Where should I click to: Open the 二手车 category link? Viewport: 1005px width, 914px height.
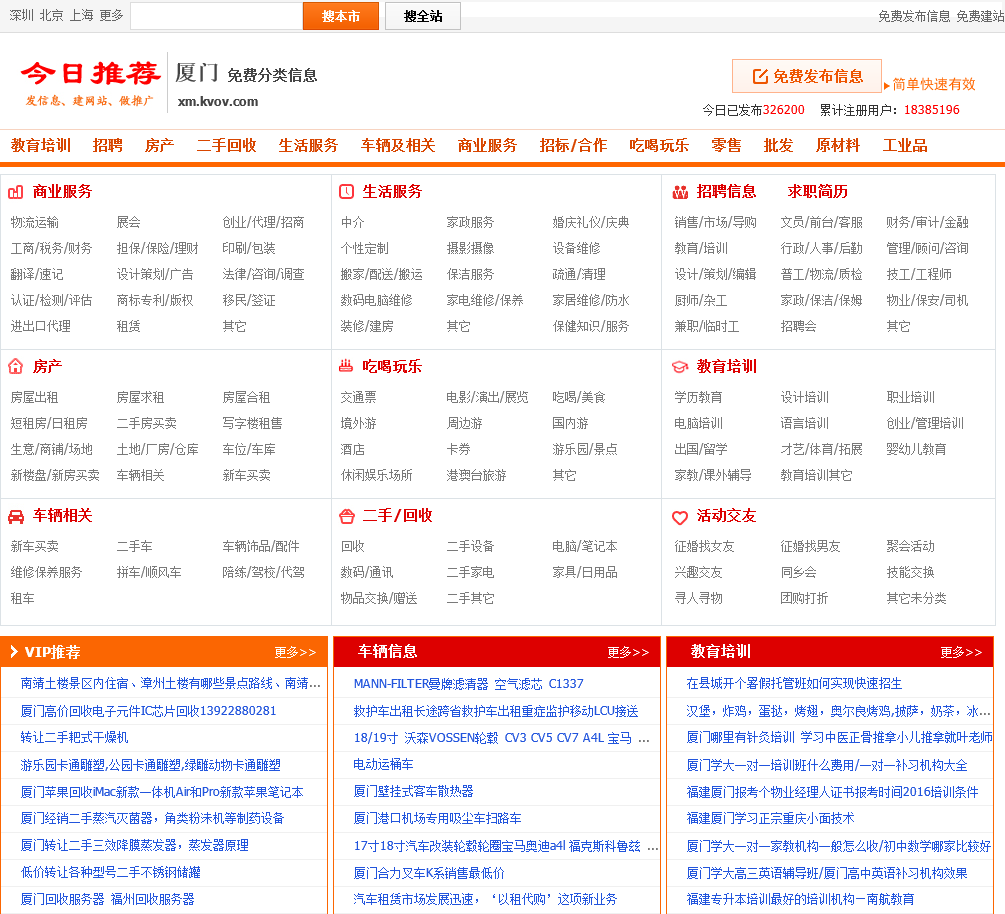point(135,547)
